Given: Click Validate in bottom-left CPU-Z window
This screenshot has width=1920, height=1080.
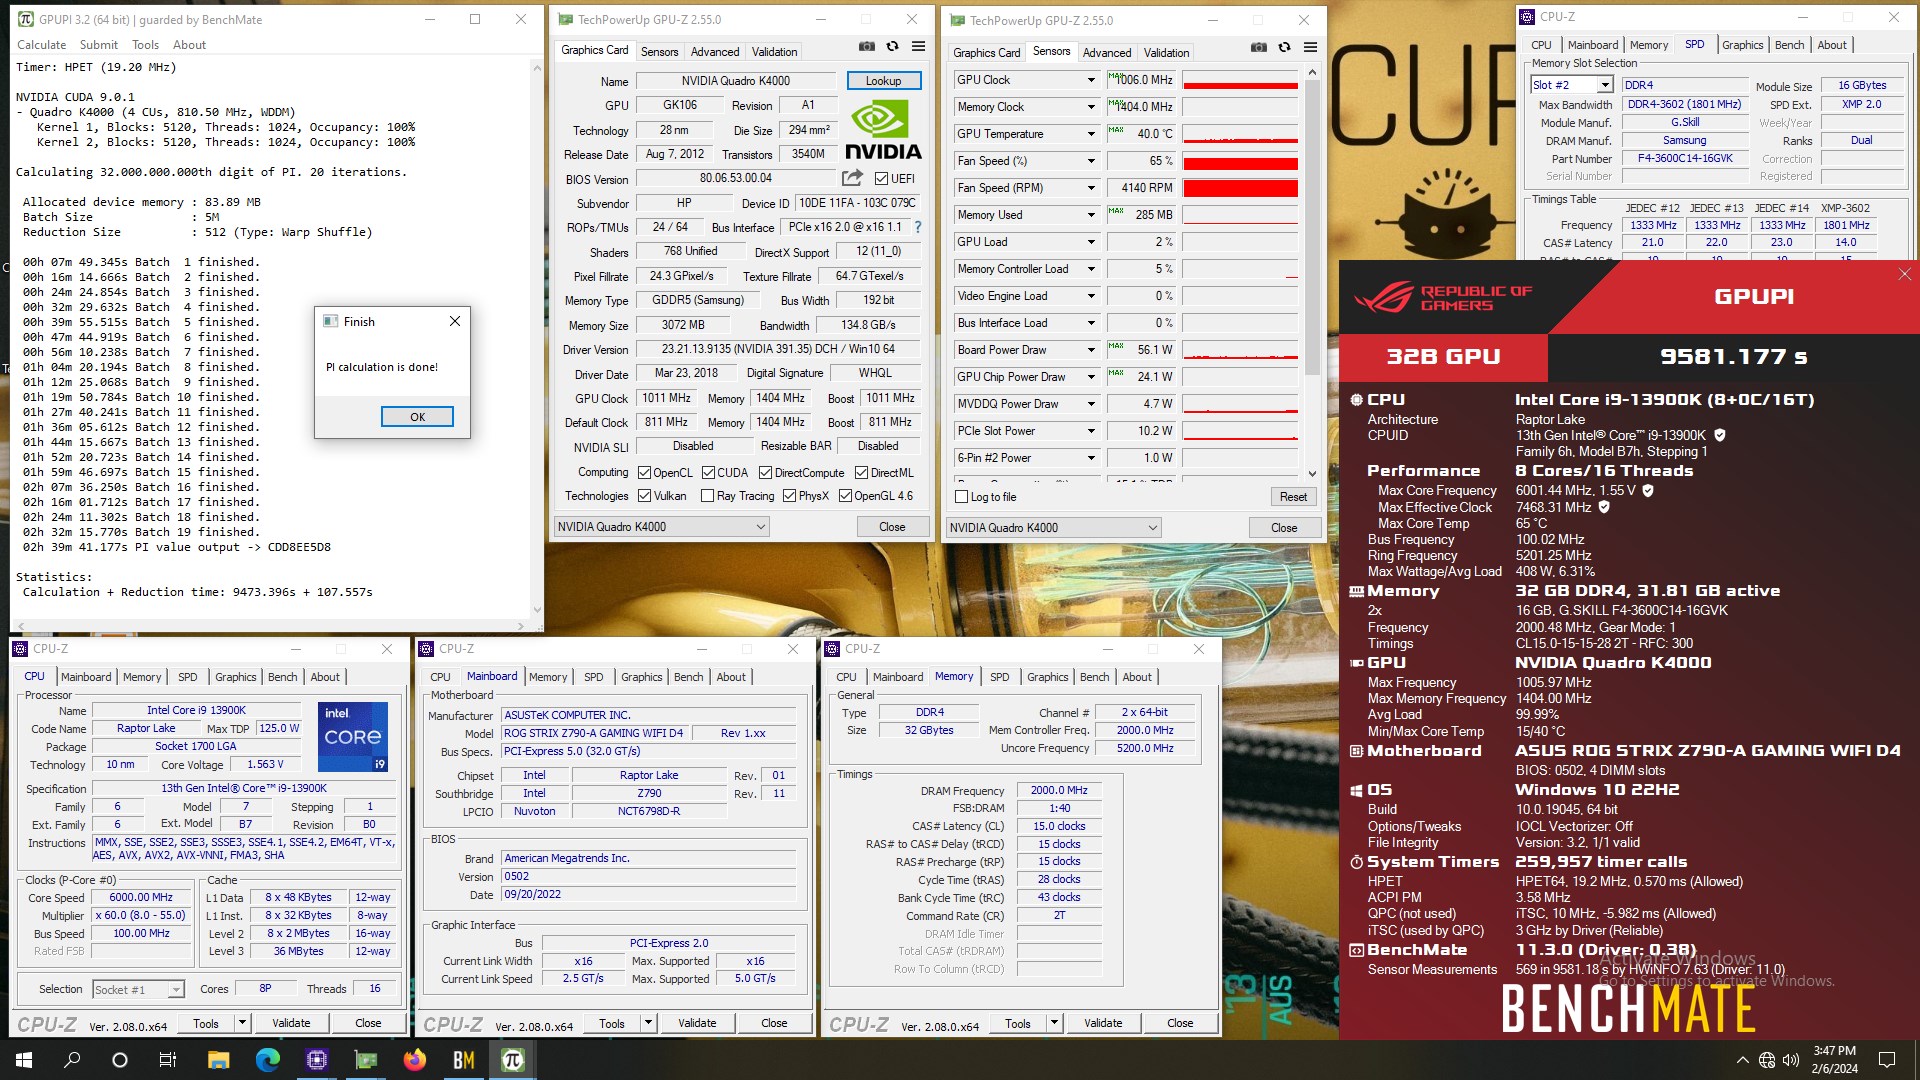Looking at the screenshot, I should 291,1023.
